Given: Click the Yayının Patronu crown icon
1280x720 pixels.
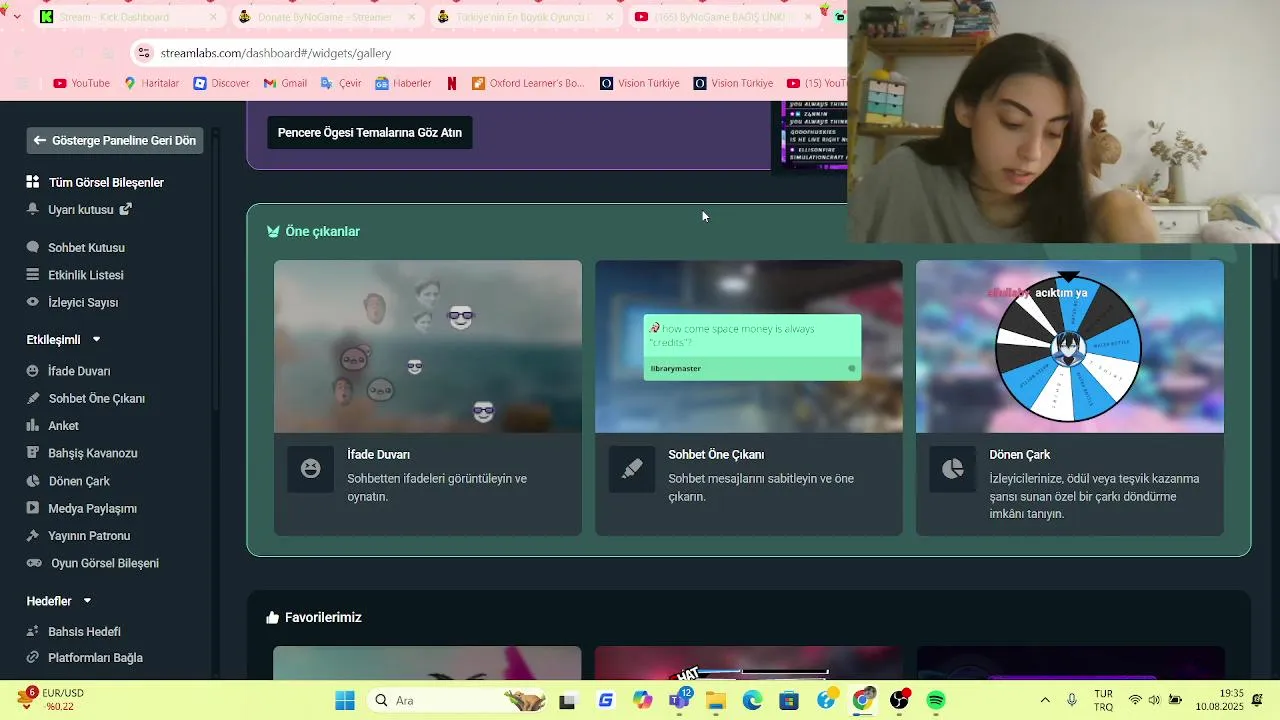Looking at the screenshot, I should pos(33,536).
